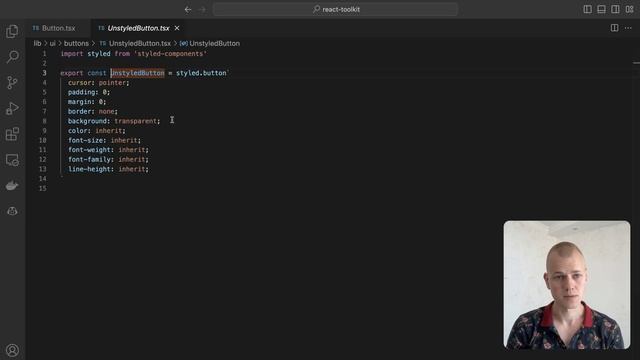640x360 pixels.
Task: Open the Docker view
Action: pyautogui.click(x=12, y=186)
